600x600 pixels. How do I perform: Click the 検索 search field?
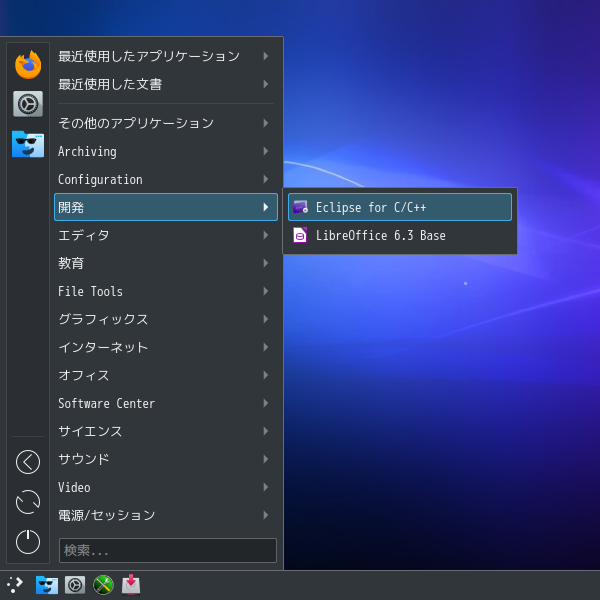point(168,550)
